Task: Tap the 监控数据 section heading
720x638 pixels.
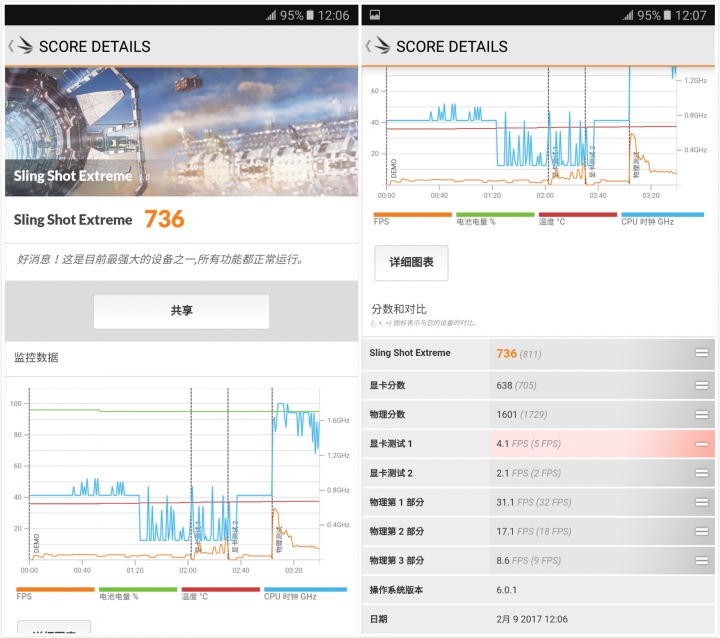Action: 36,357
